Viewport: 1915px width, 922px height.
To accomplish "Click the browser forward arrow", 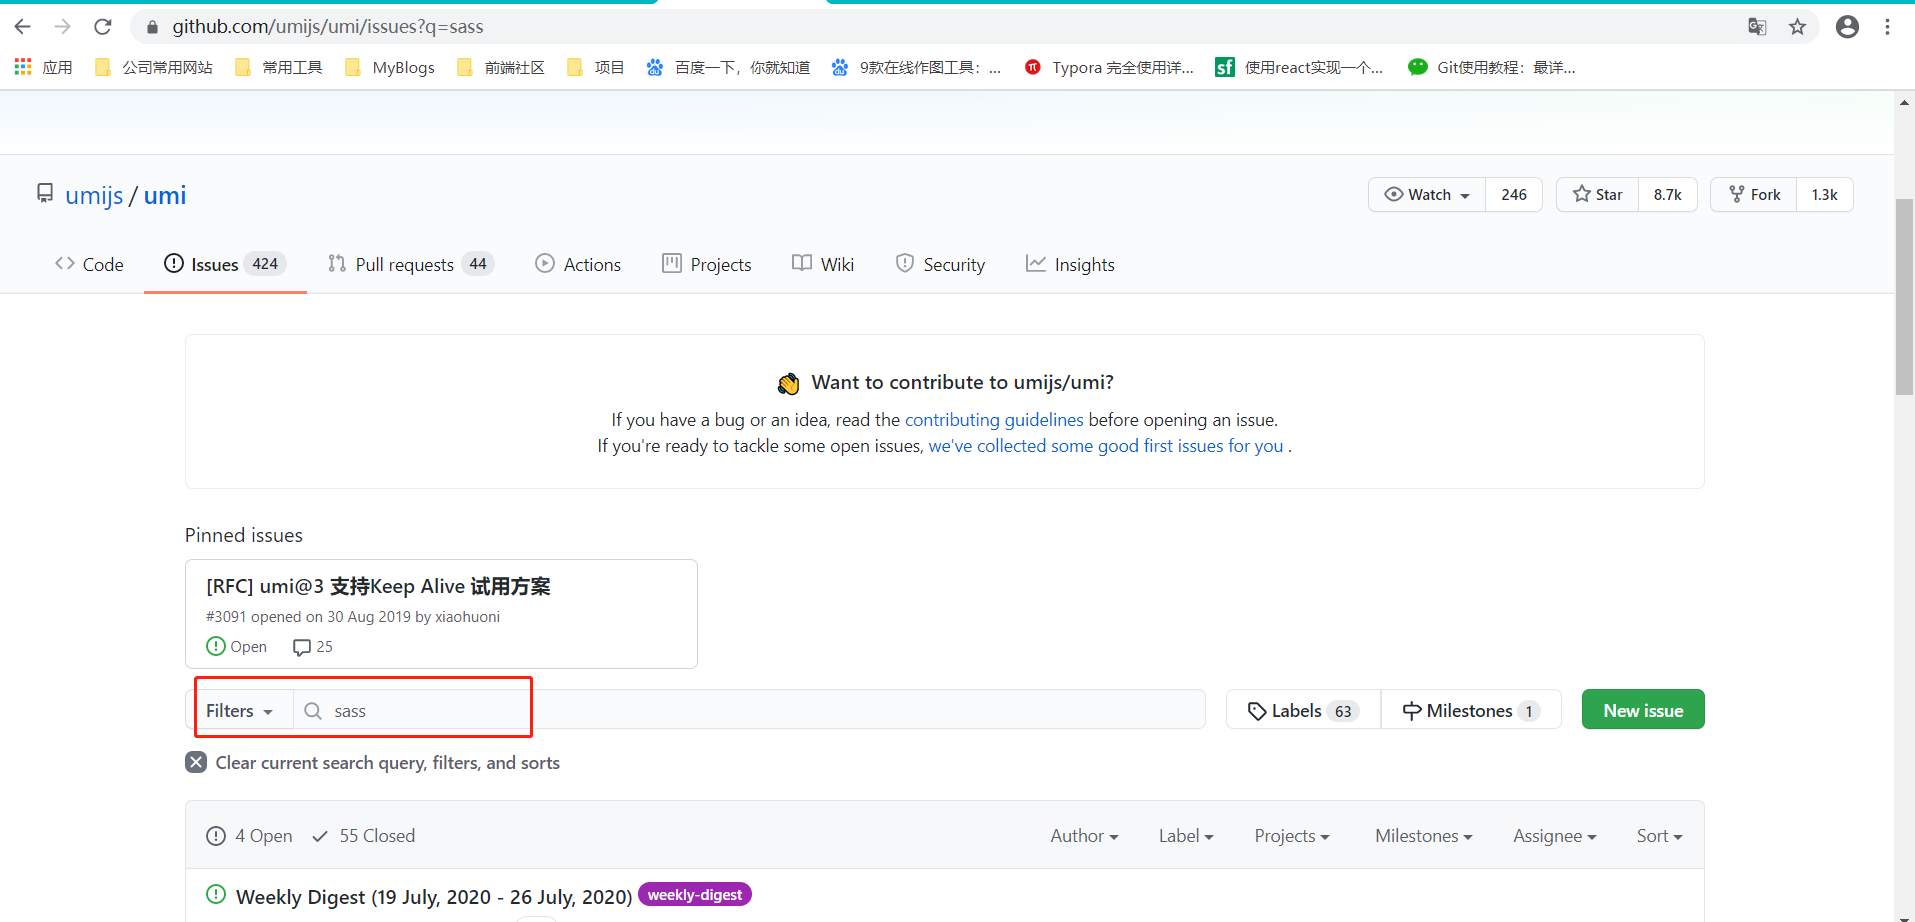I will click(62, 27).
